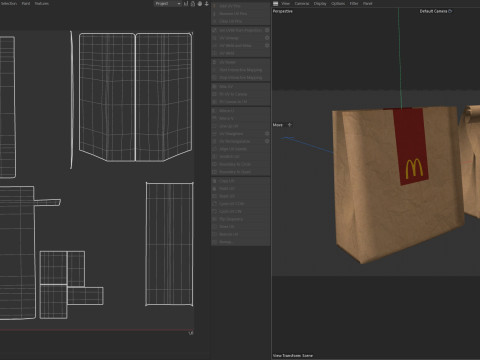Apply Mirror U to UVs
This screenshot has width=480, height=360.
(241, 111)
